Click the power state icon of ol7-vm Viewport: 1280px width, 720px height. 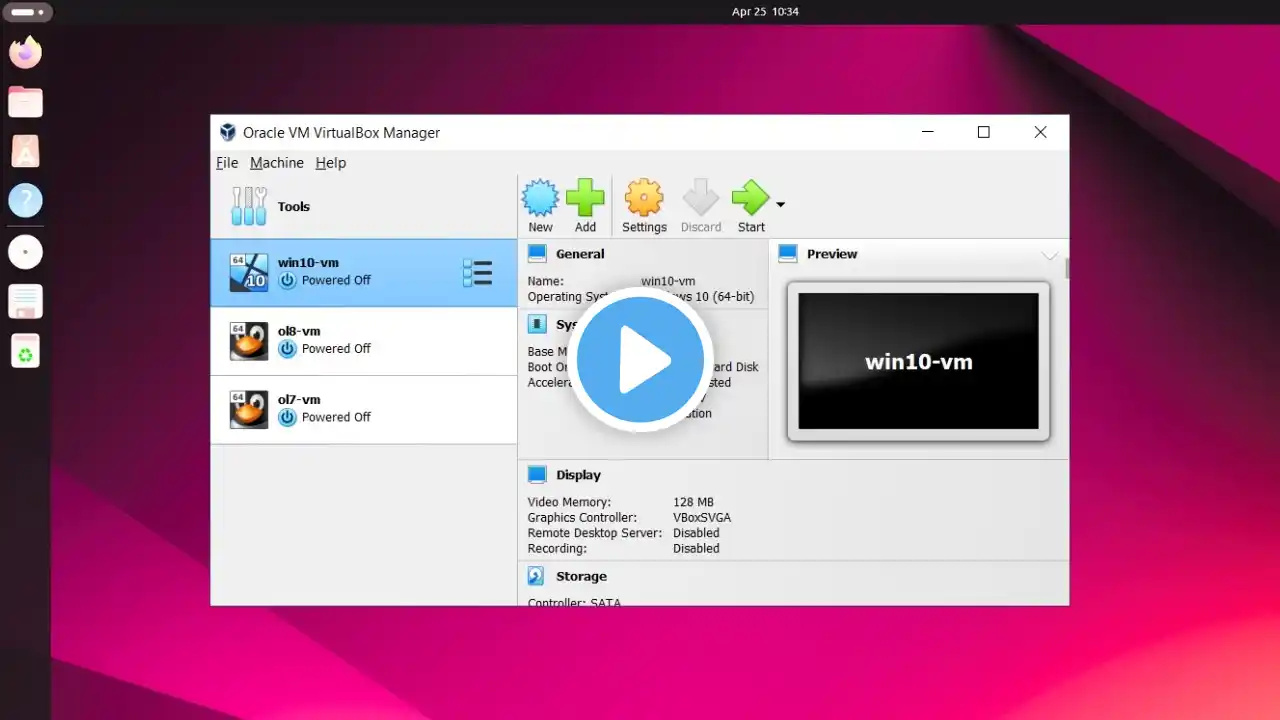pos(288,417)
